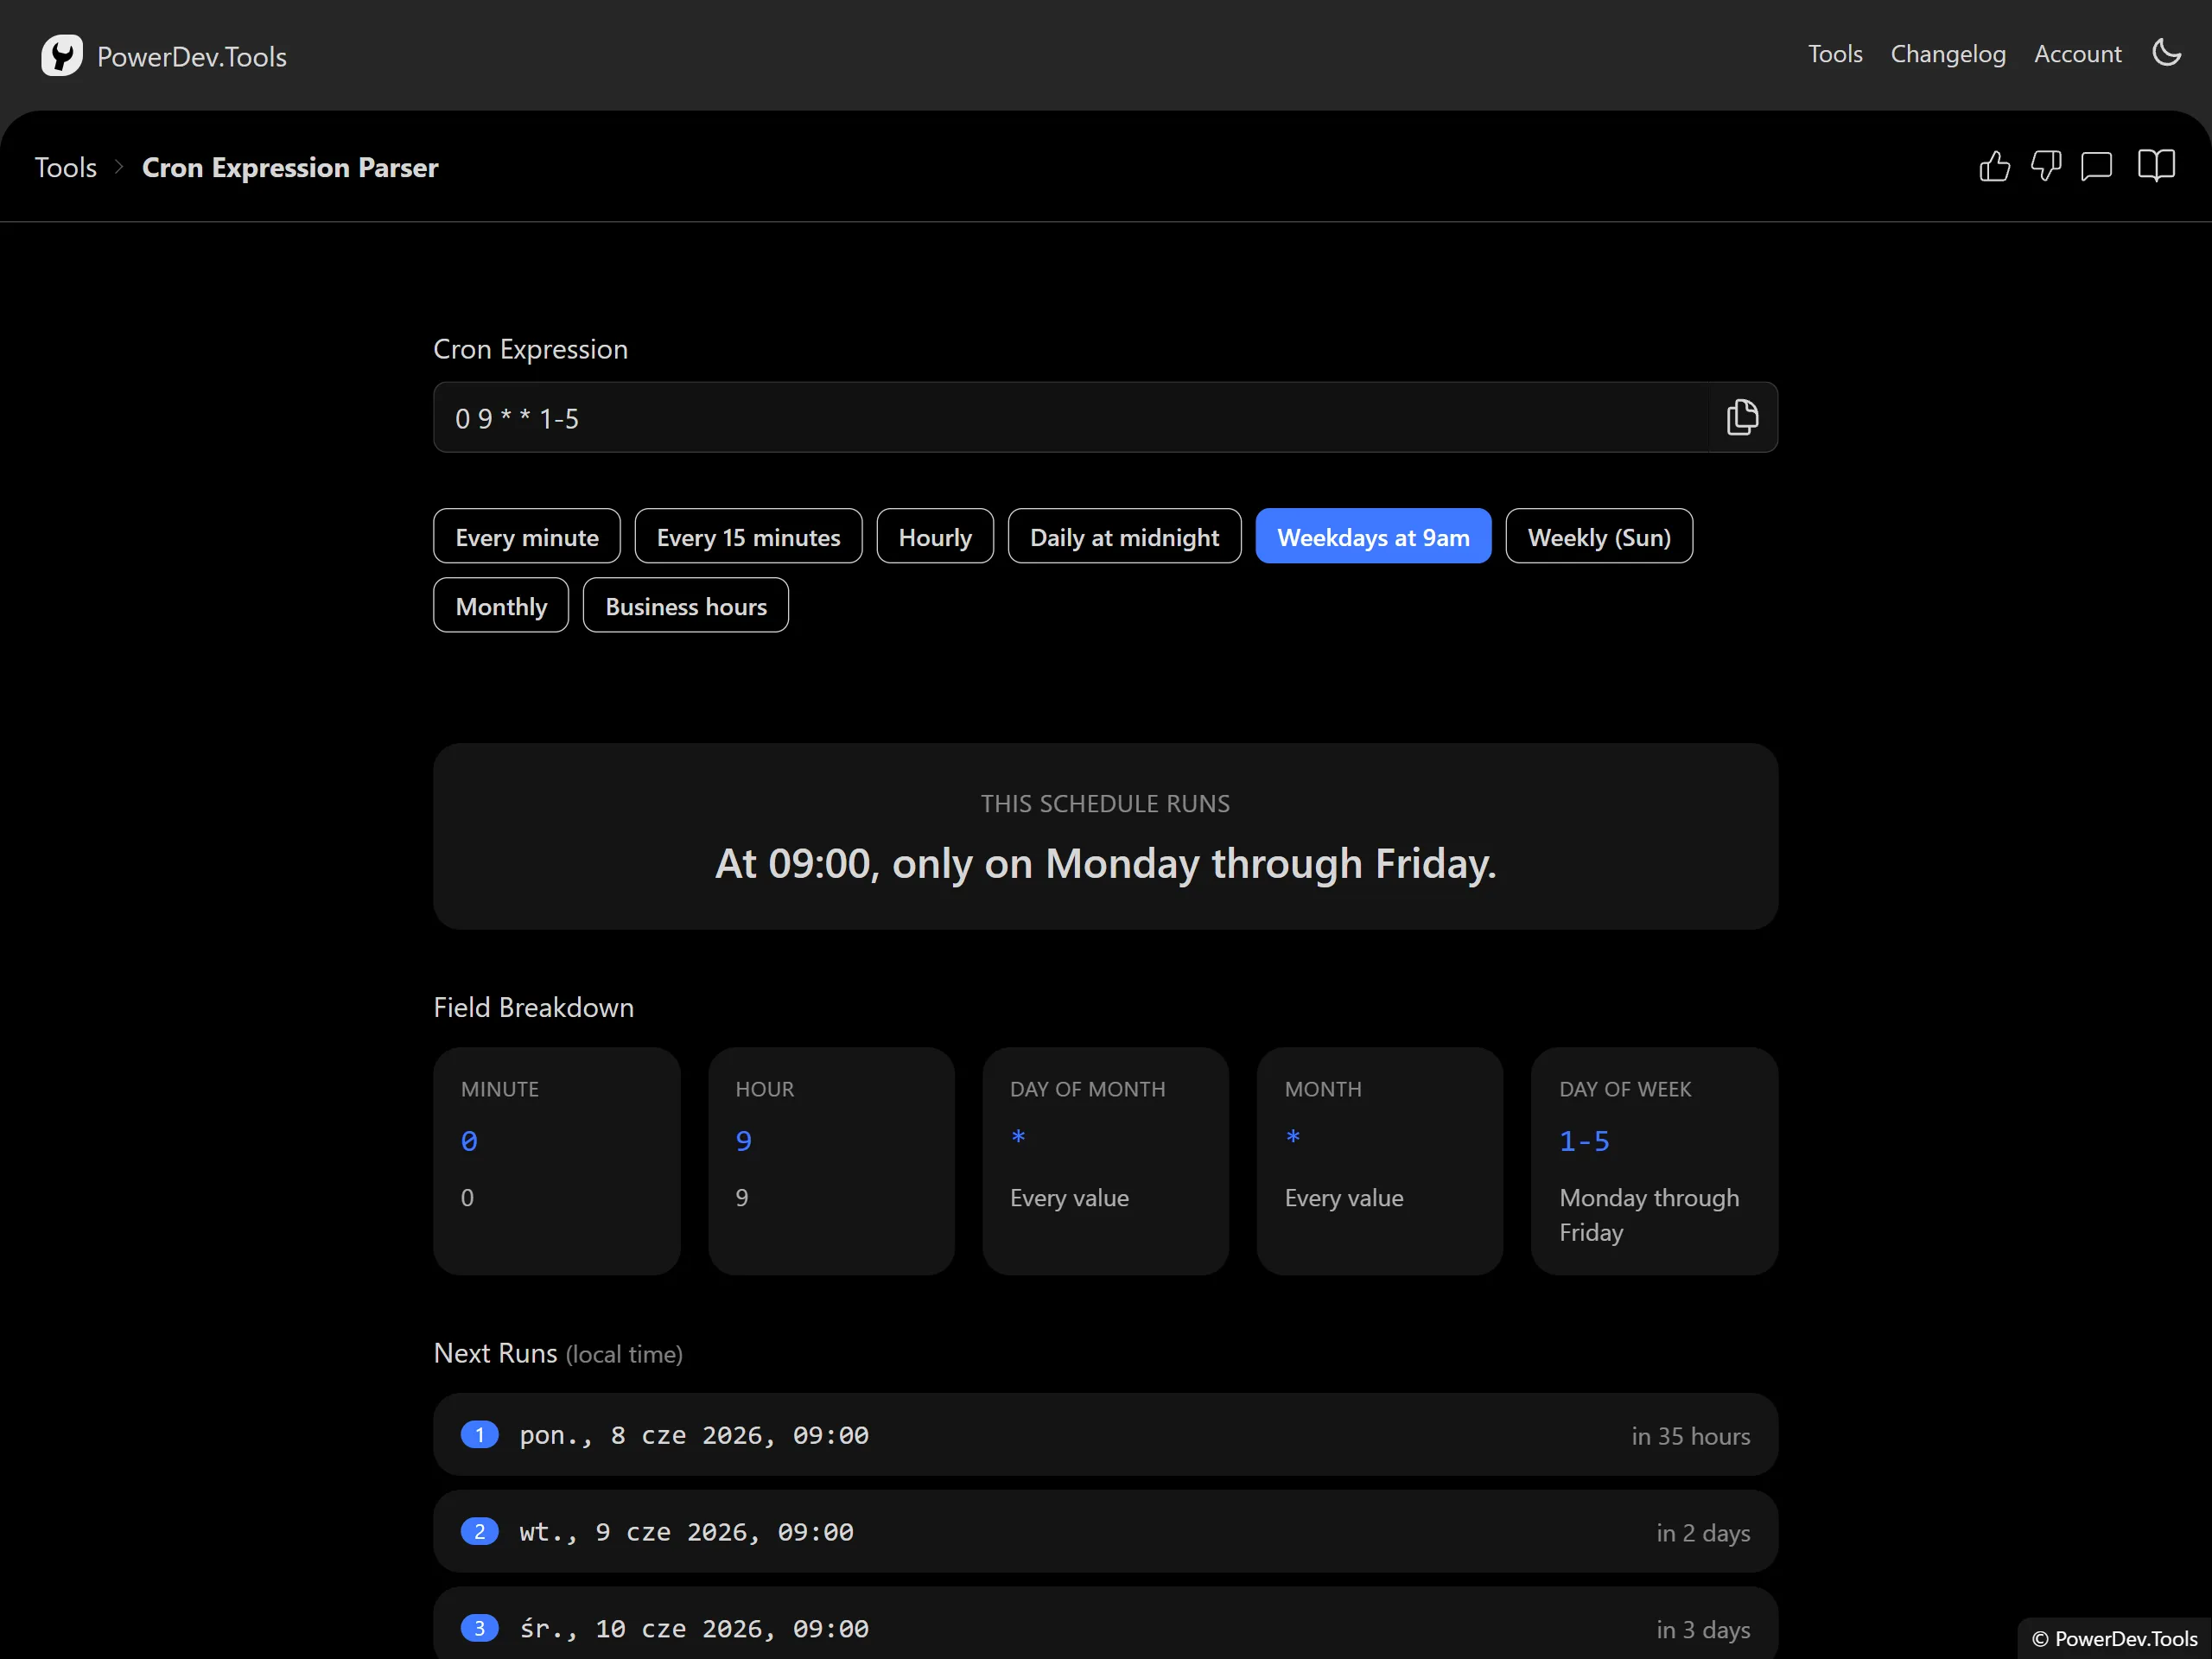Copy the cron expression to clipboard
The image size is (2212, 1659).
[1742, 417]
